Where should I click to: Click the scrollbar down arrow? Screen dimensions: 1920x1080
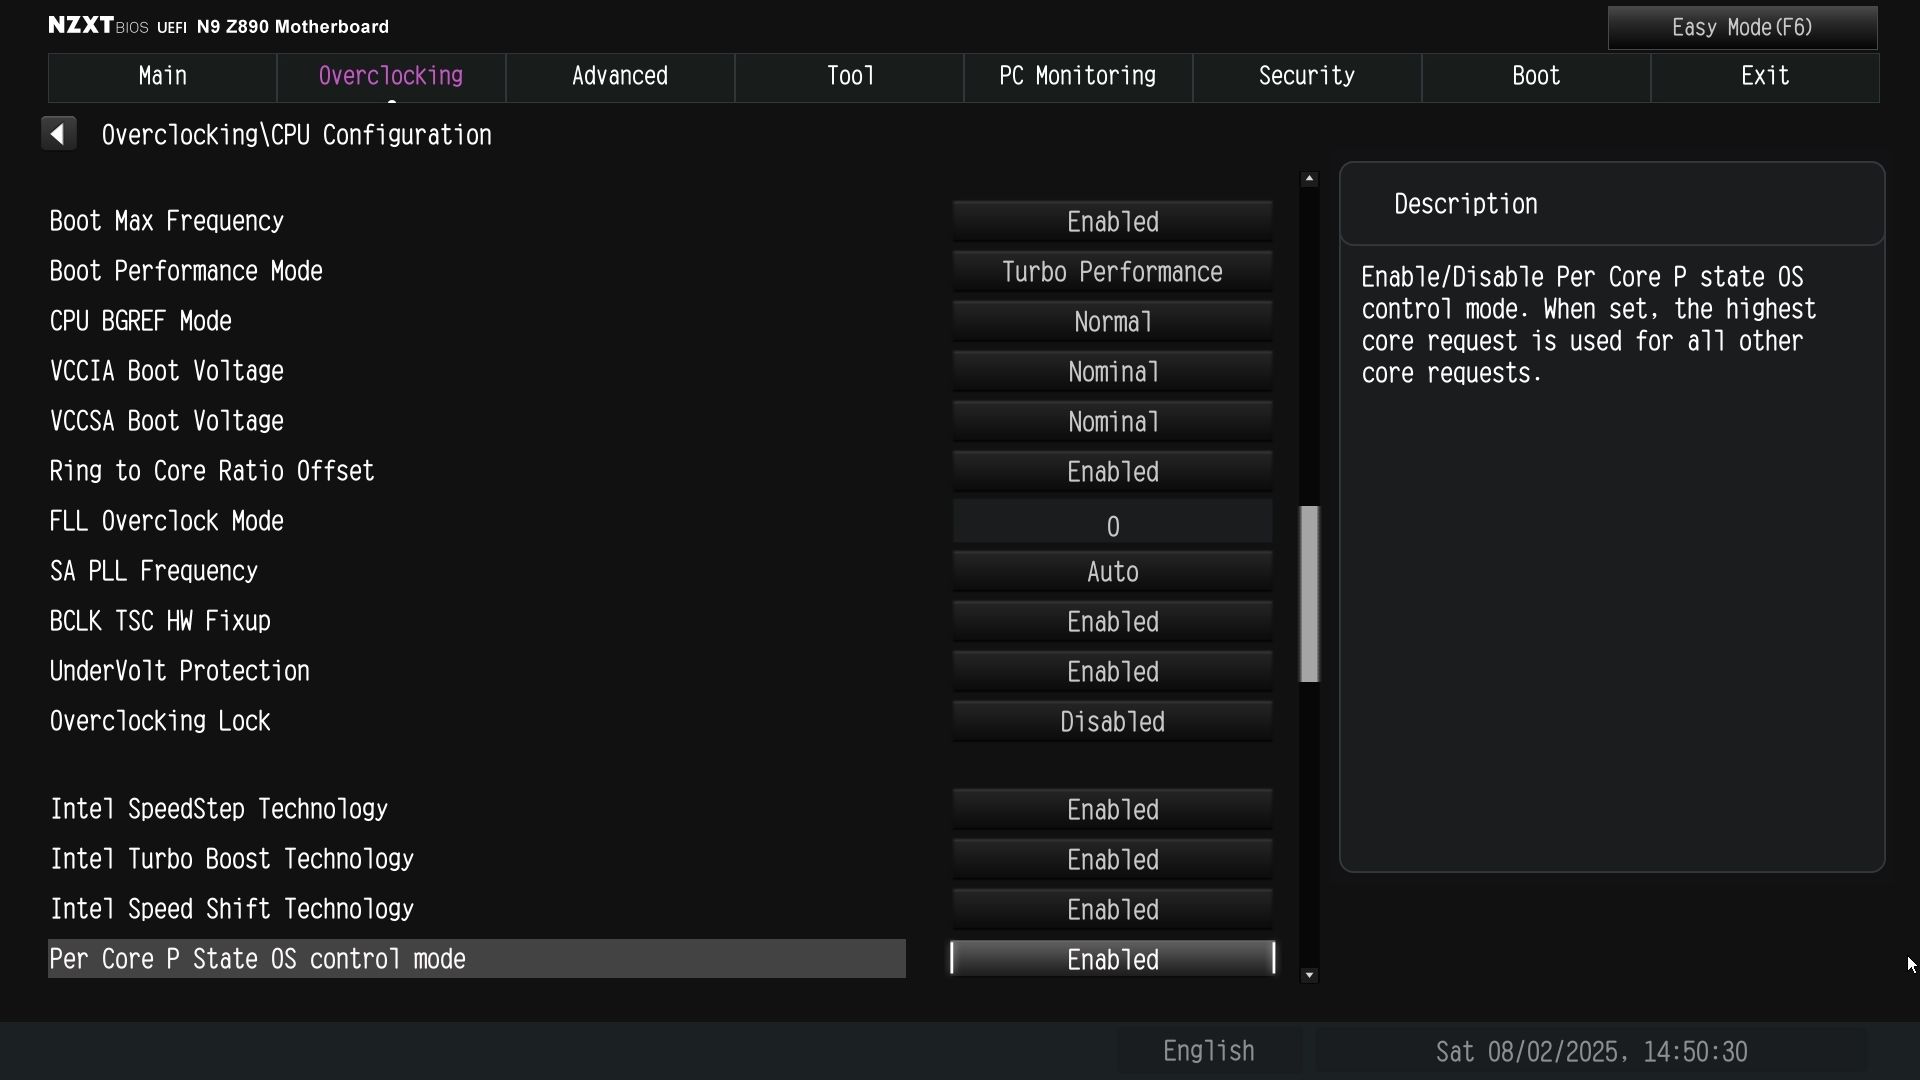click(1309, 975)
